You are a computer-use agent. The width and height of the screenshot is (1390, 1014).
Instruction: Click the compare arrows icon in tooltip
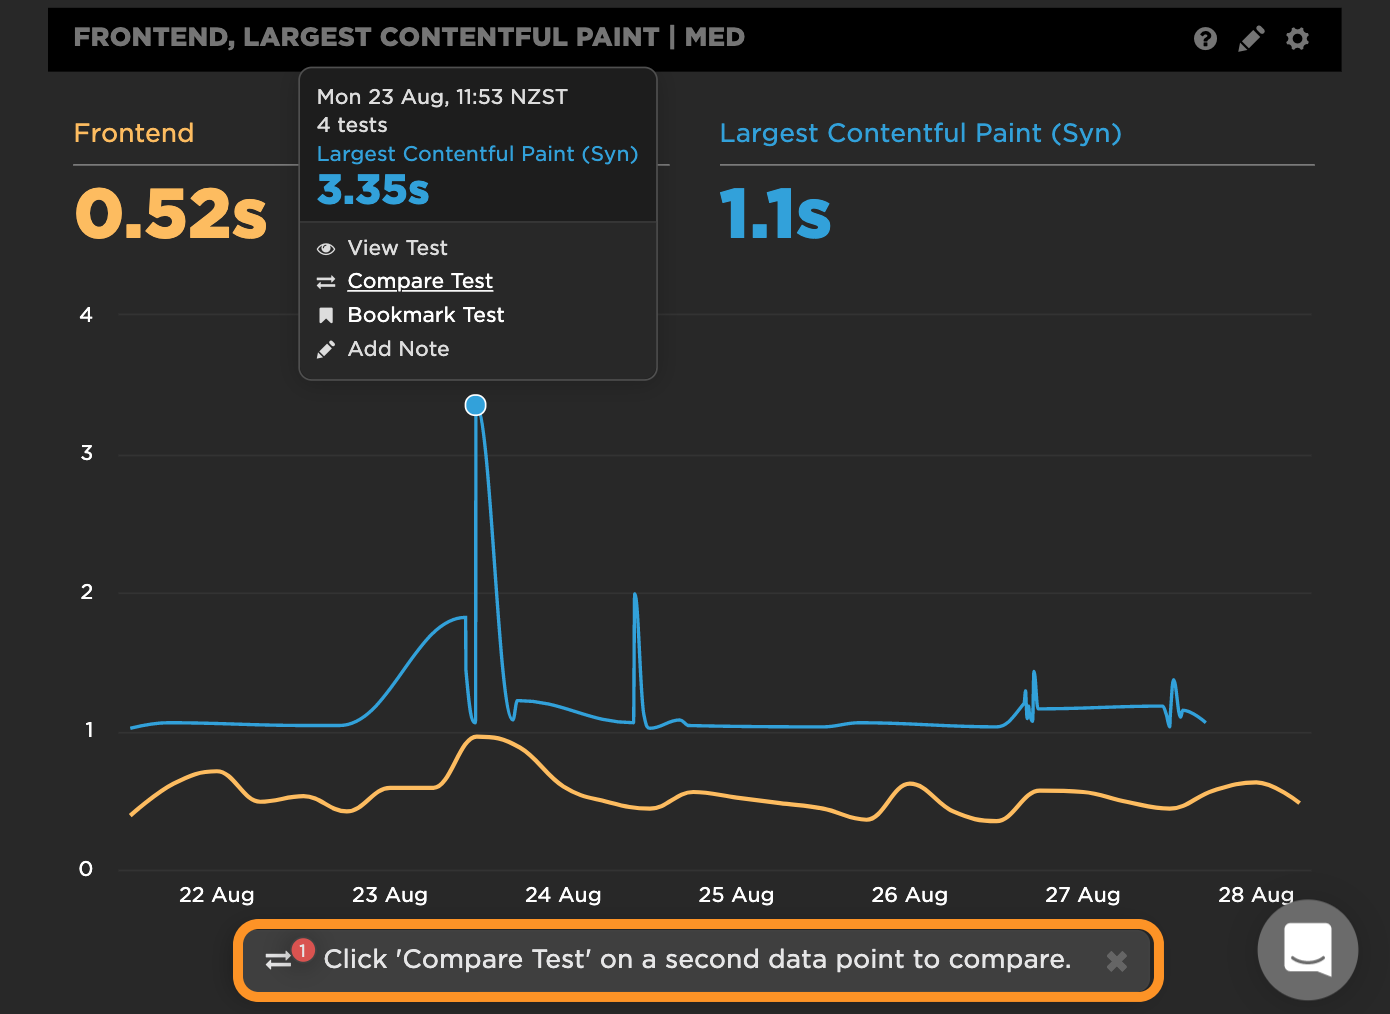tap(326, 282)
